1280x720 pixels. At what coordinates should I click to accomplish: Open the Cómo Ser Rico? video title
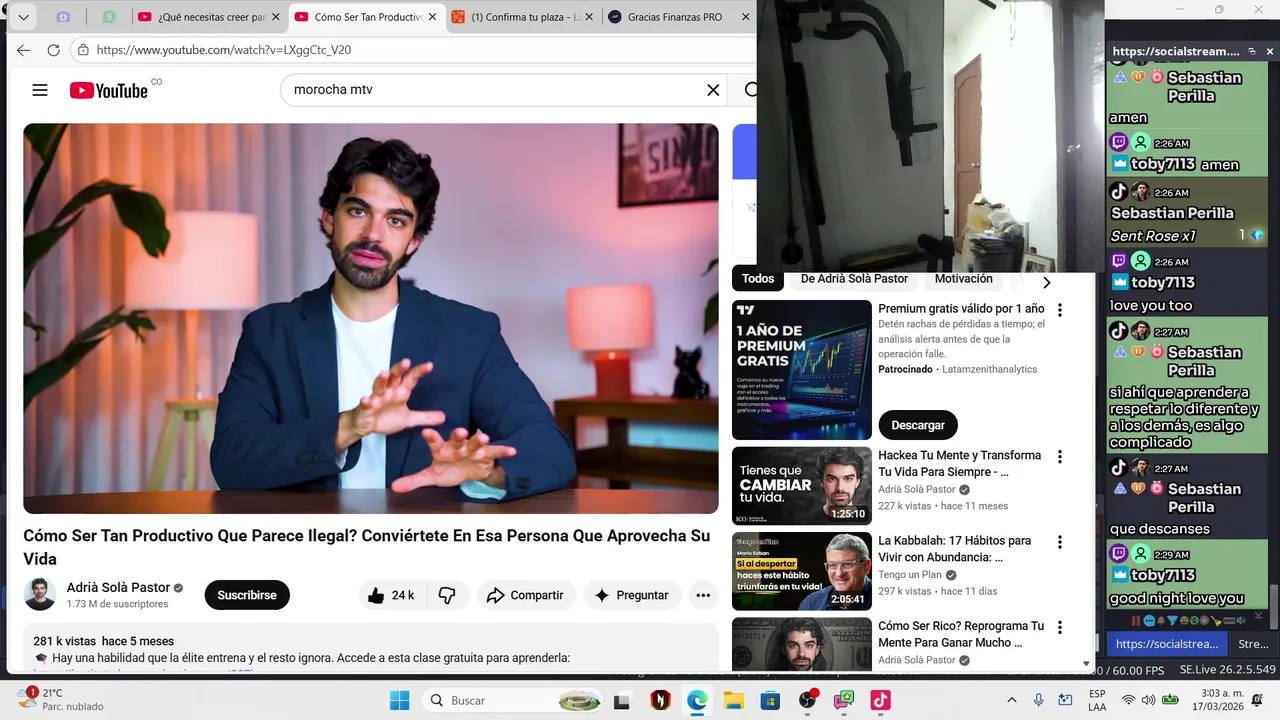pos(961,634)
